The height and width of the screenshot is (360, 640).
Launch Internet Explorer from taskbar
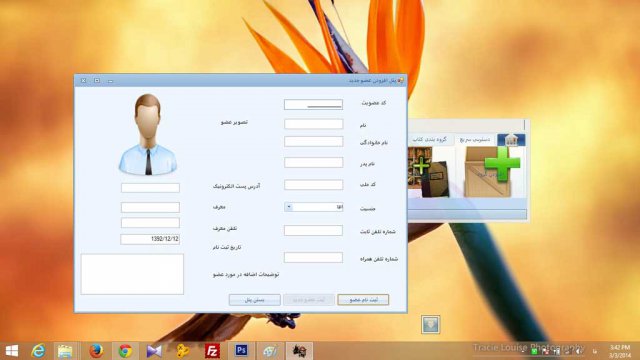pyautogui.click(x=38, y=351)
